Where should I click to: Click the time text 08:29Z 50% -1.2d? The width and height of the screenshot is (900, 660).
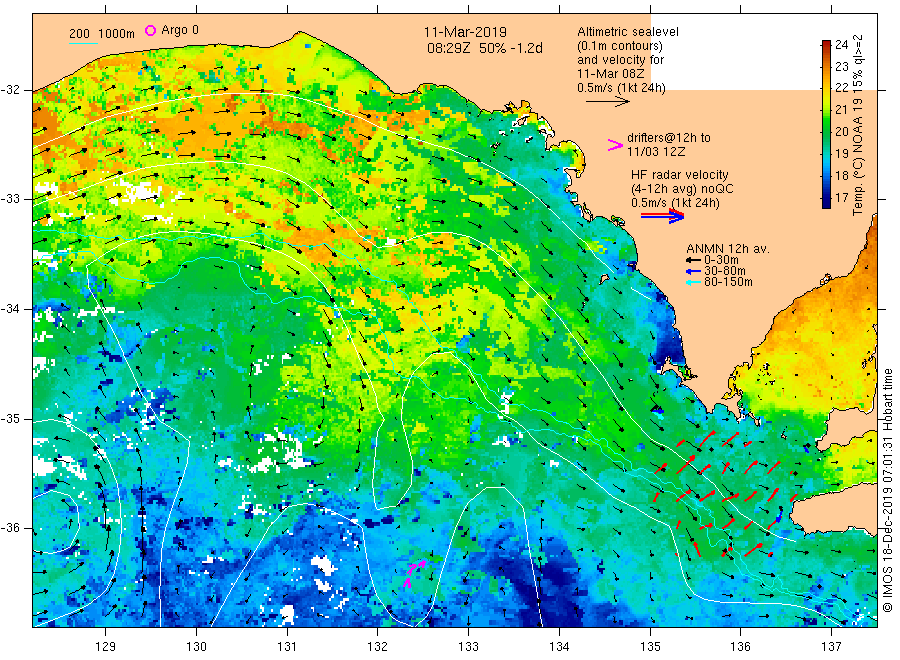(484, 48)
